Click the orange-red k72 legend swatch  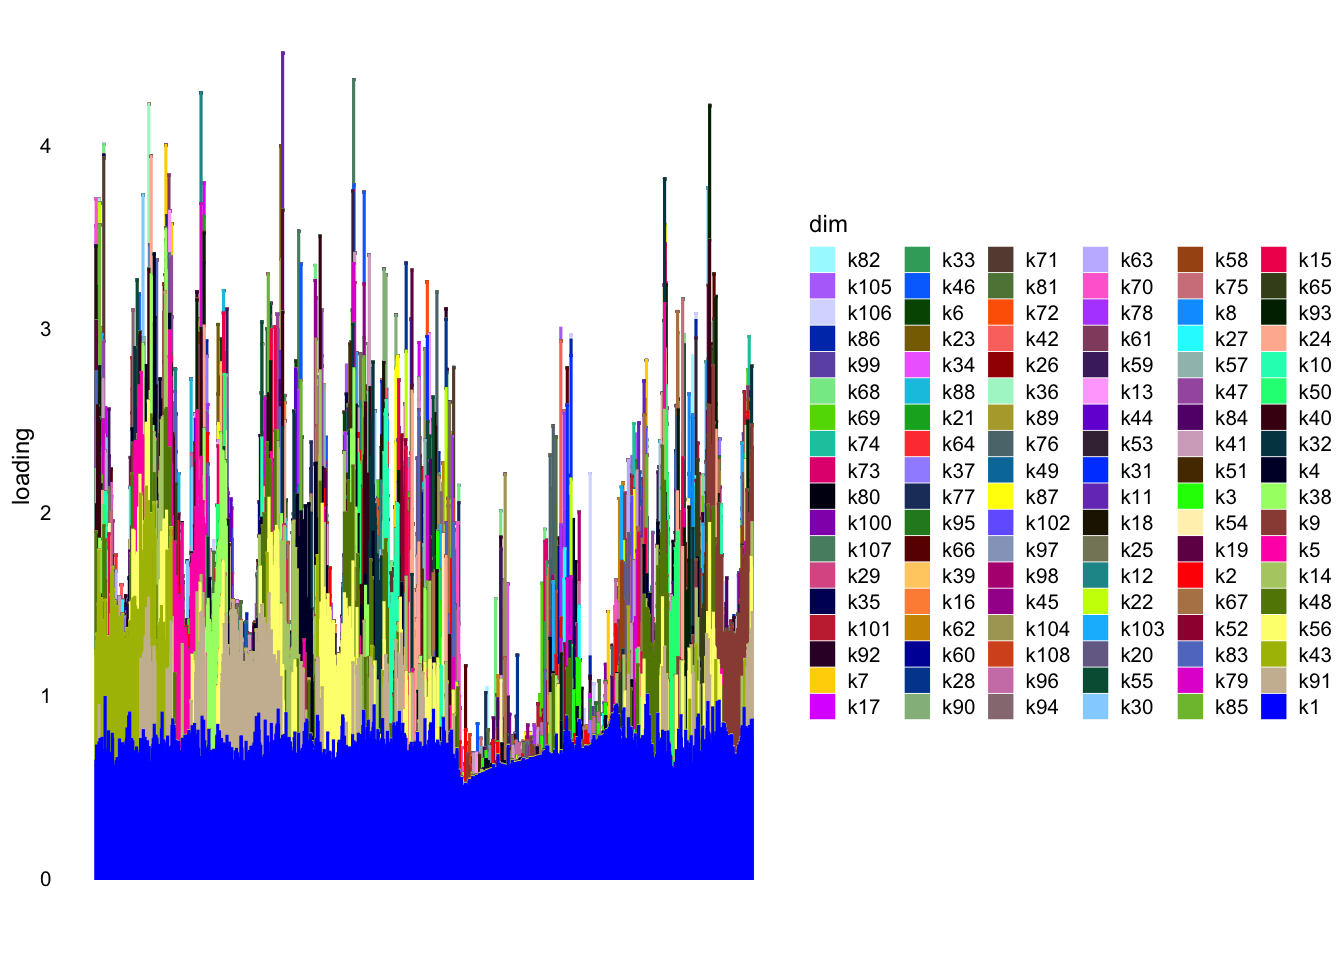[x=1001, y=313]
